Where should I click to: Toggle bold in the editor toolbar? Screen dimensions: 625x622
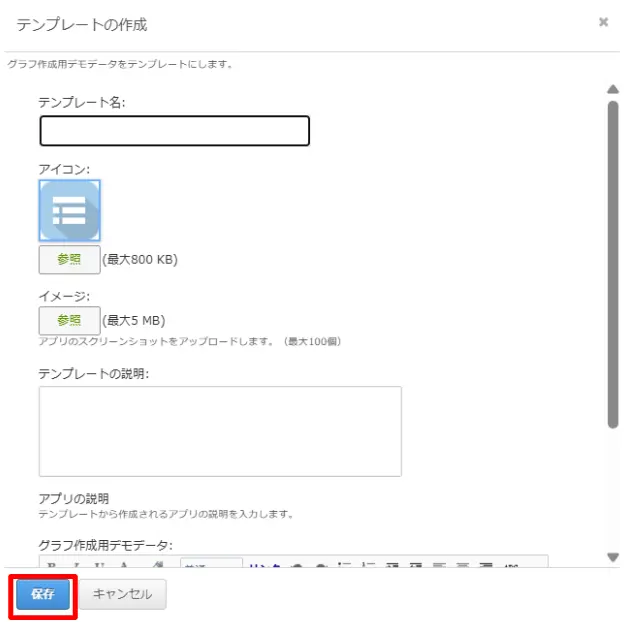point(52,566)
